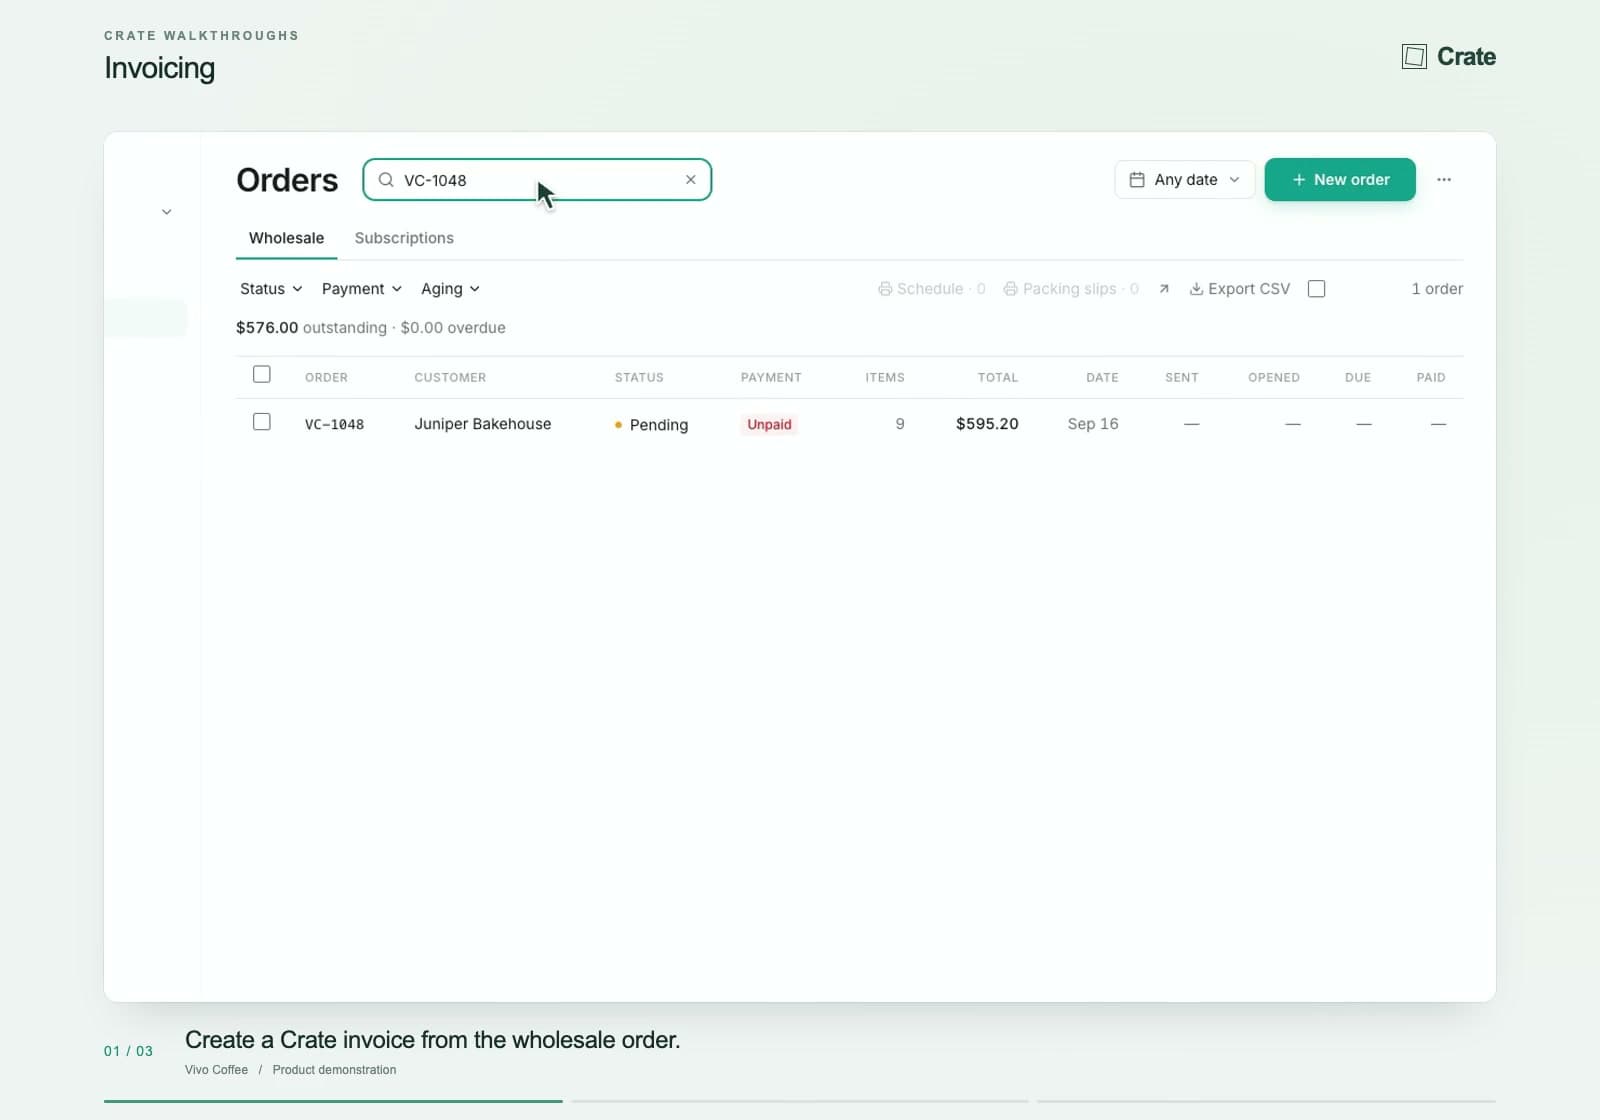
Task: Click the Sep 16 date cell
Action: tap(1093, 424)
